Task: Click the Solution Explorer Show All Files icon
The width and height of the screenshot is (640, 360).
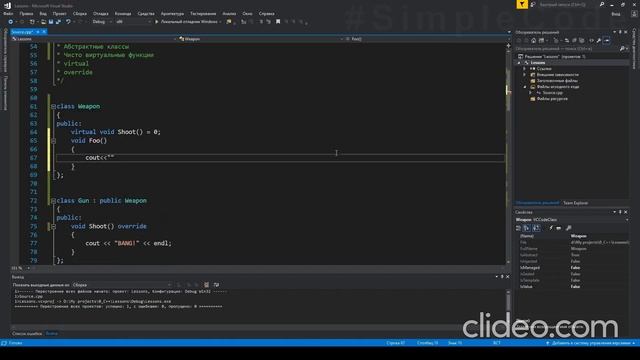Action: click(582, 40)
